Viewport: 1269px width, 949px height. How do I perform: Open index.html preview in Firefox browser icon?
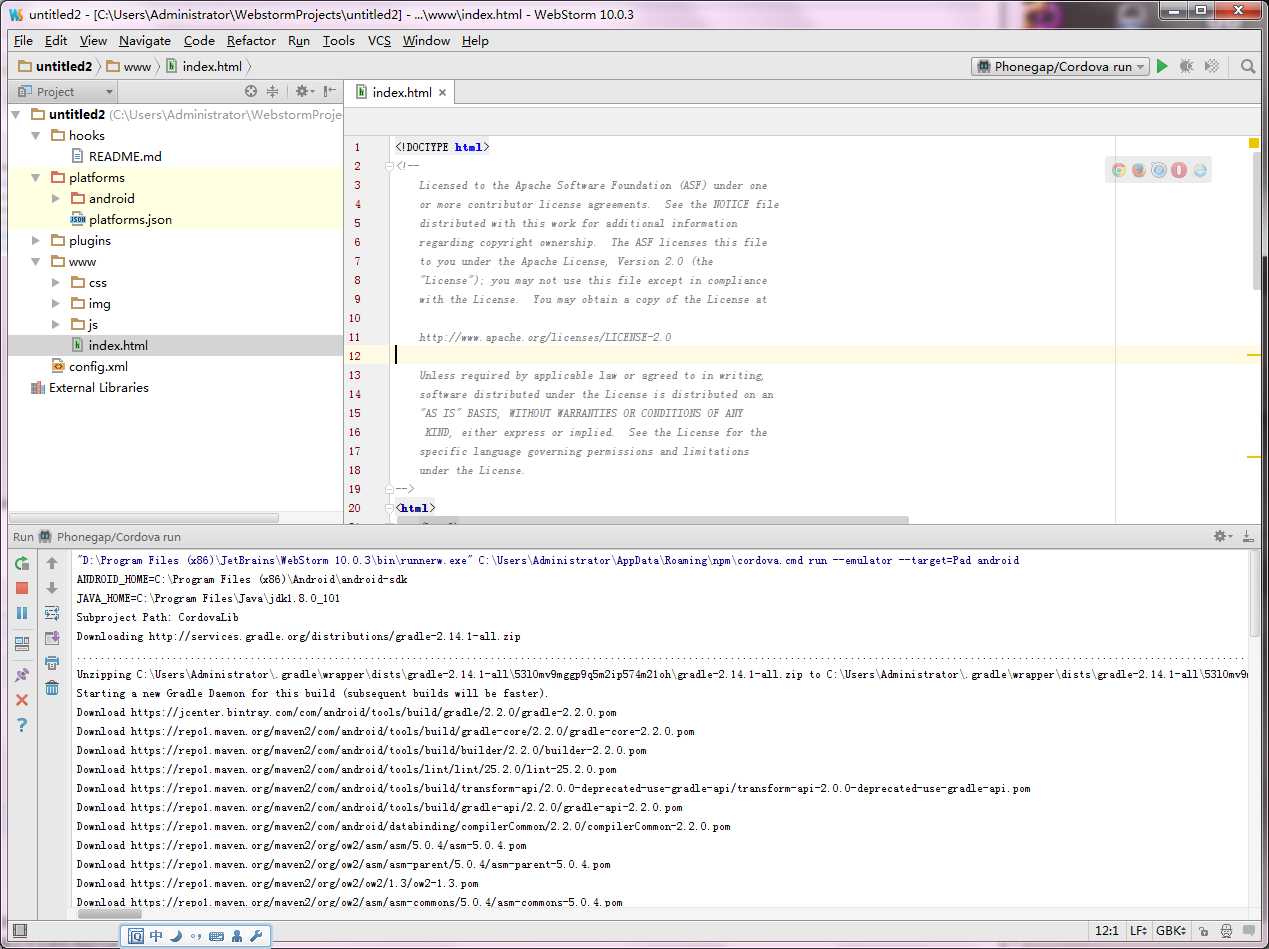point(1138,170)
